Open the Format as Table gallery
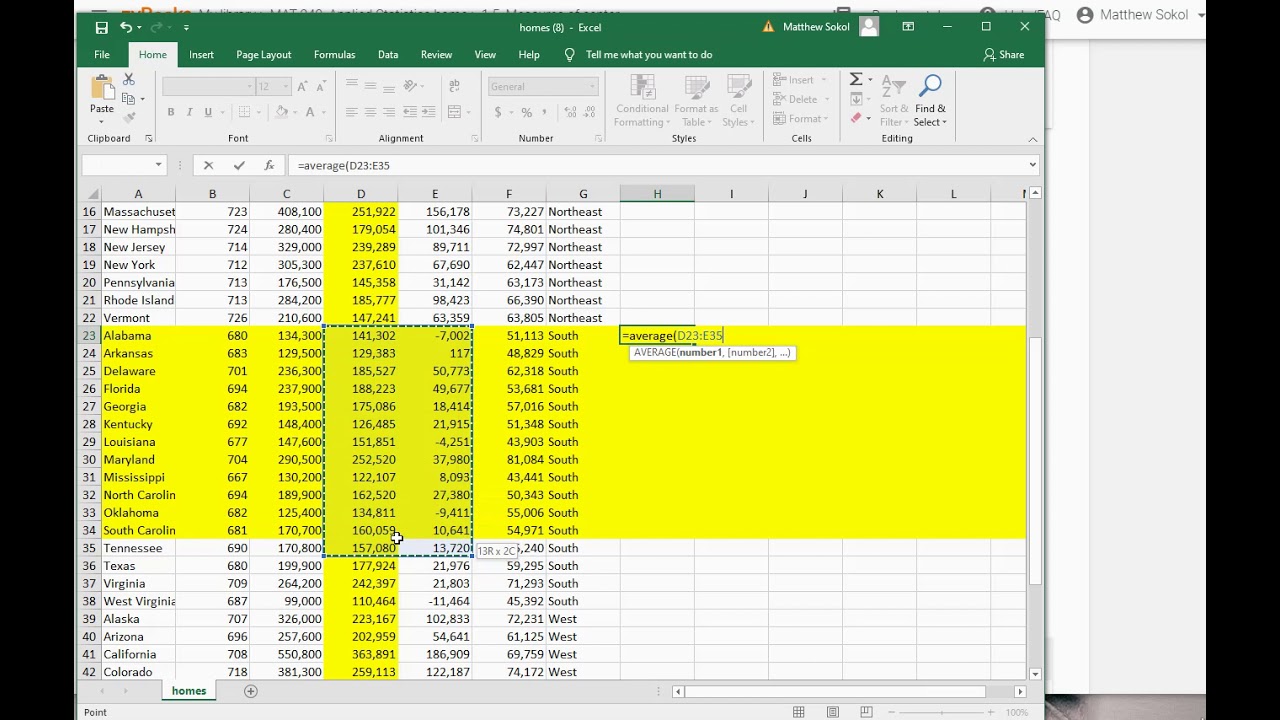The image size is (1280, 720). (696, 101)
